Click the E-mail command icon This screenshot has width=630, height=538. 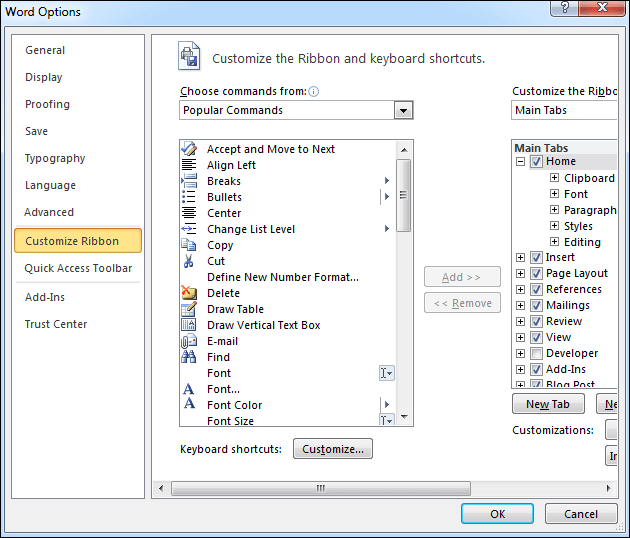(189, 341)
